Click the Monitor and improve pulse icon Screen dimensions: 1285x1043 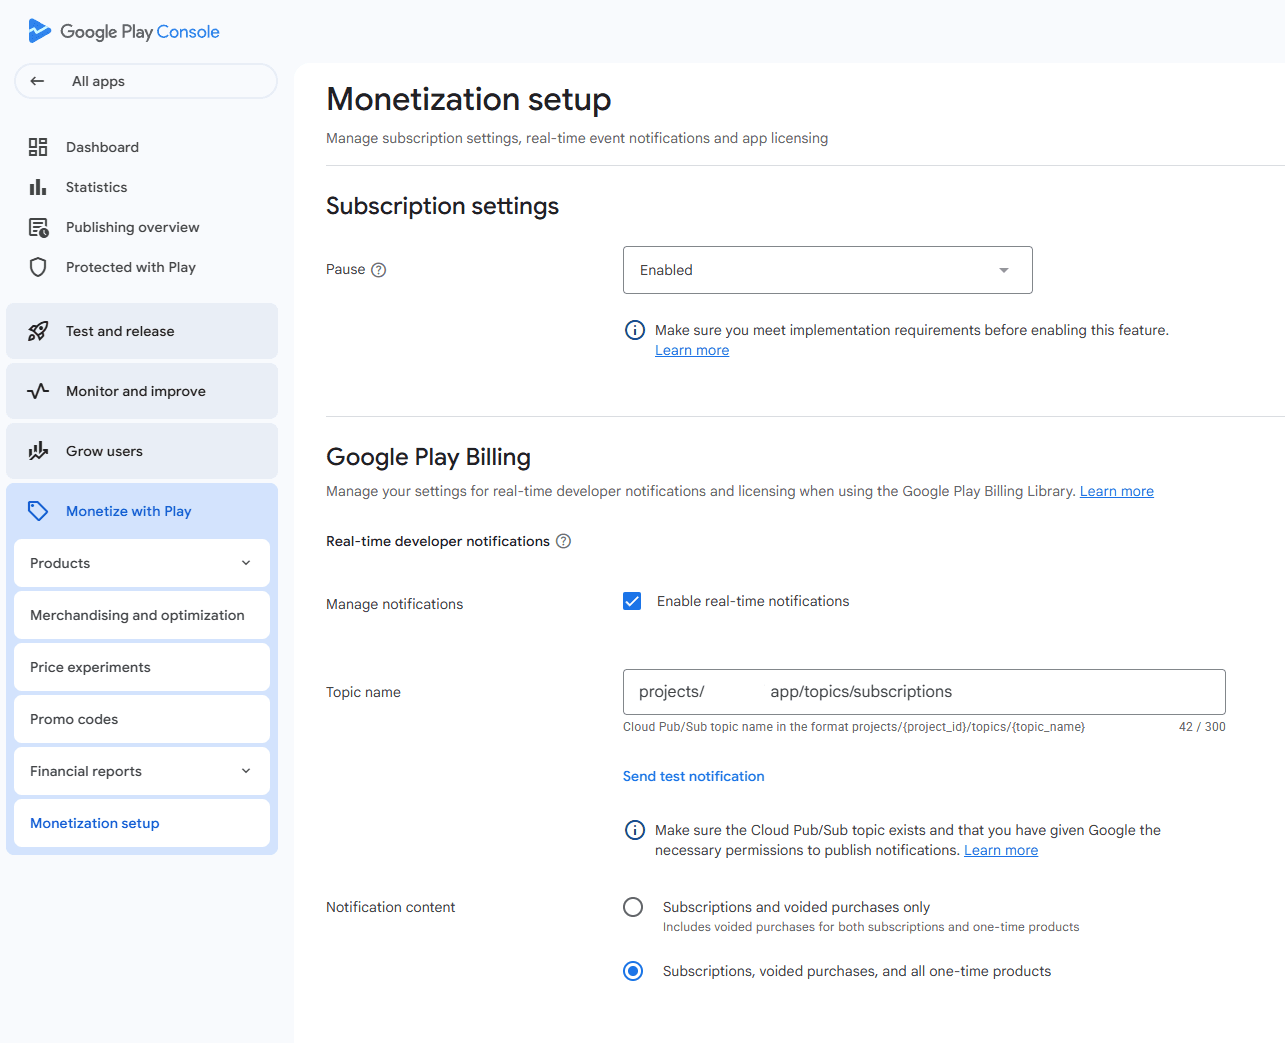pos(38,391)
